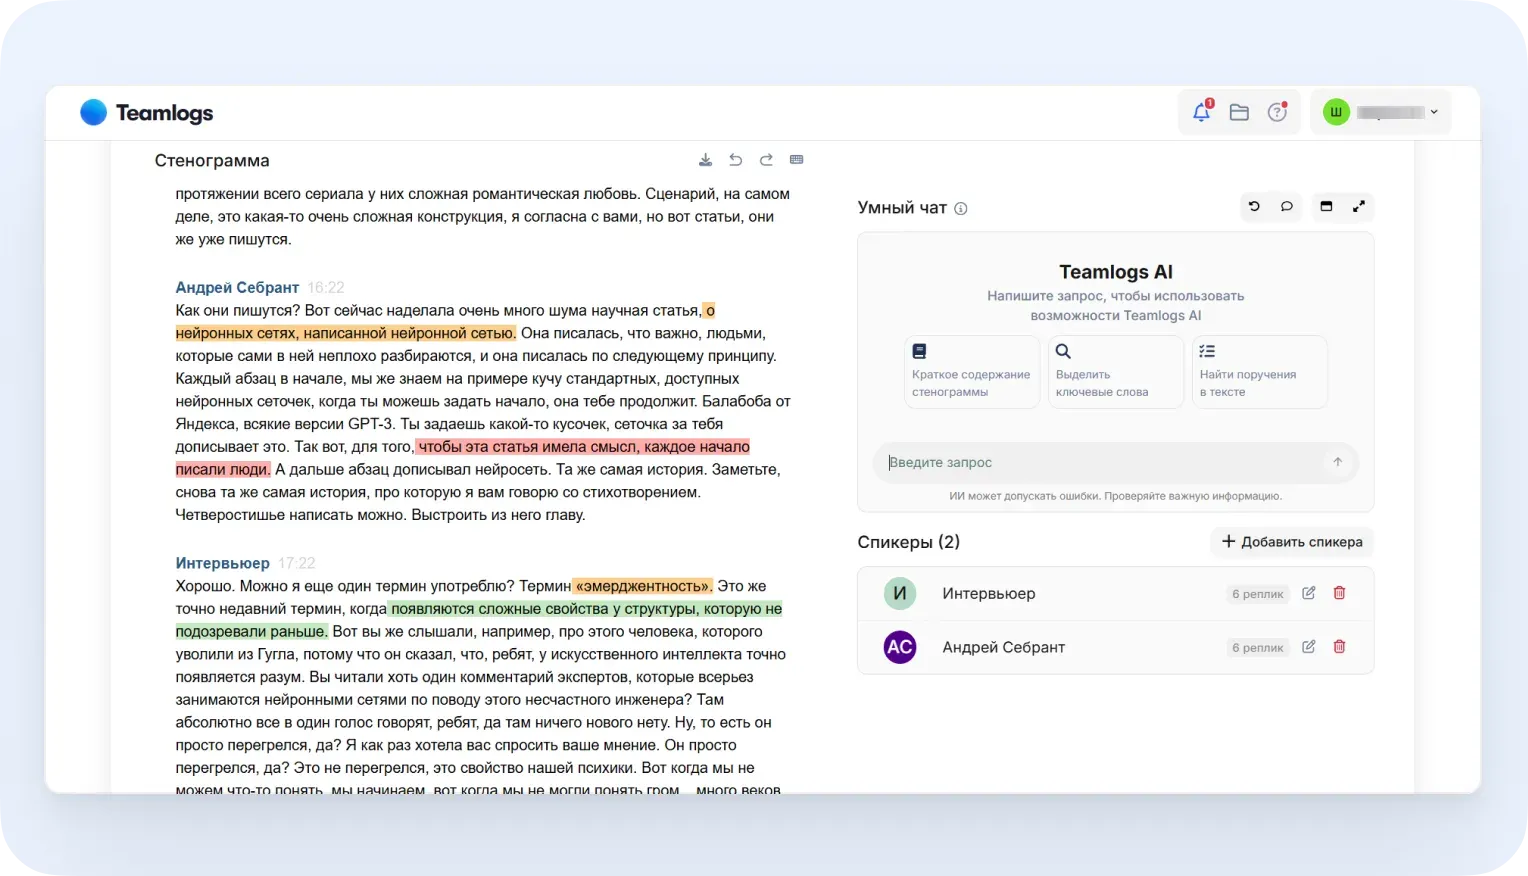Click the green user avatar
The width and height of the screenshot is (1528, 876).
1336,112
